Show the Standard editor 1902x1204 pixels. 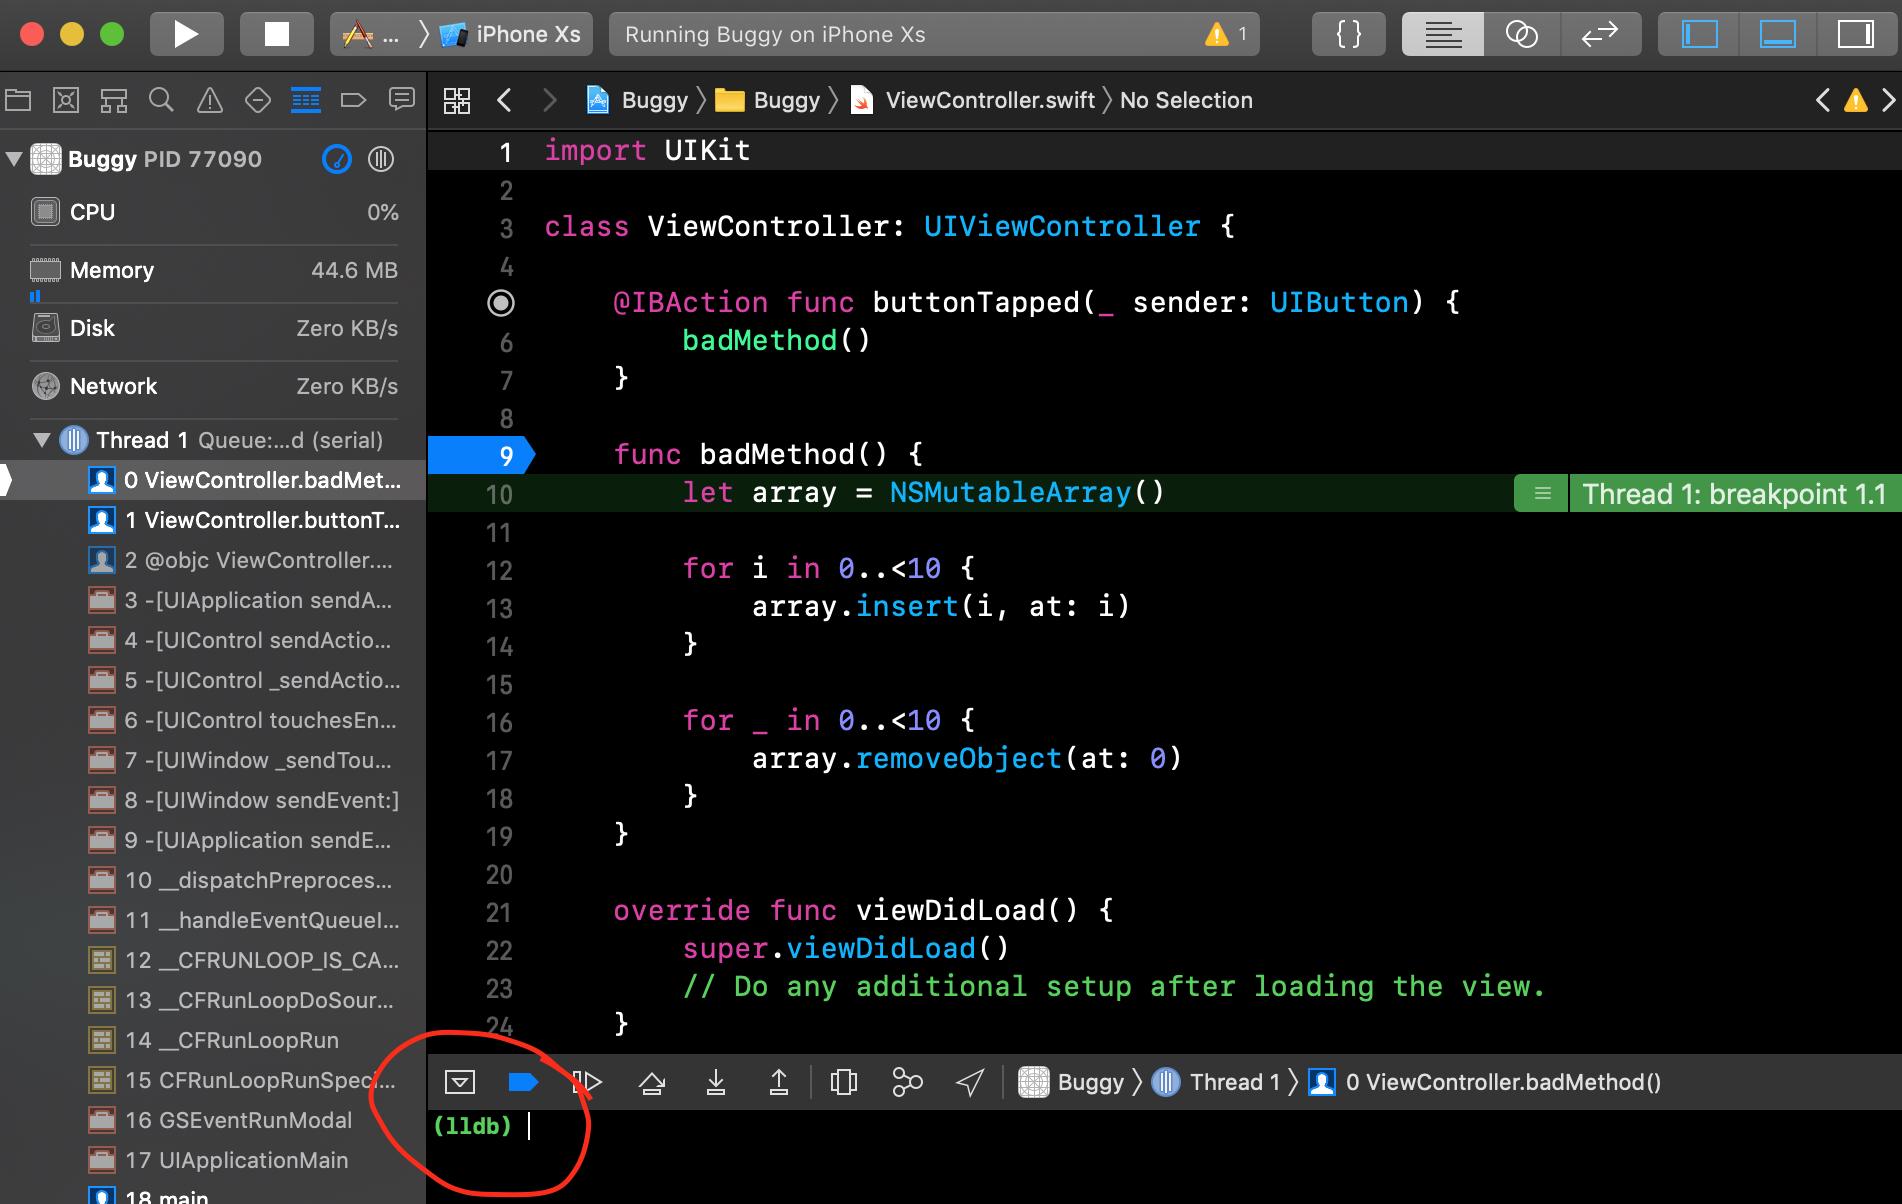tap(1442, 34)
